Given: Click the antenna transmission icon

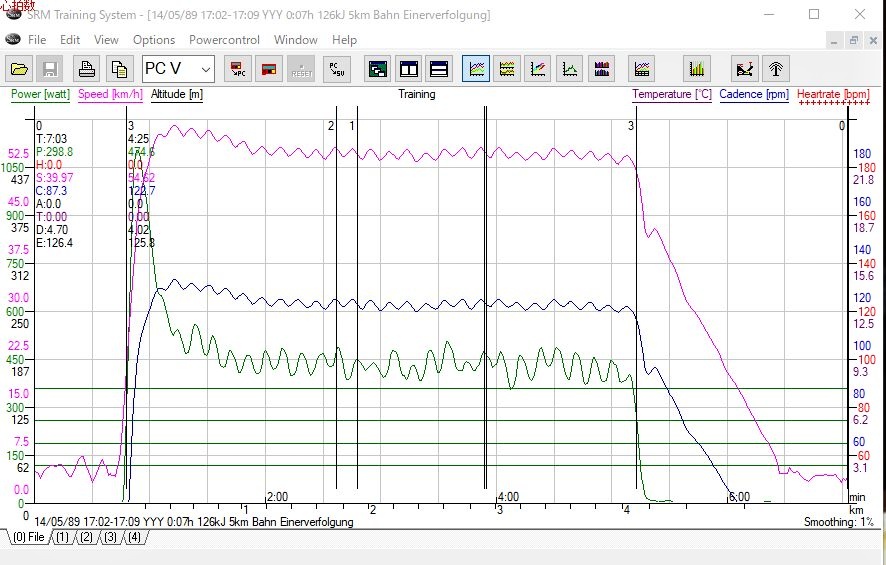Looking at the screenshot, I should pos(776,69).
